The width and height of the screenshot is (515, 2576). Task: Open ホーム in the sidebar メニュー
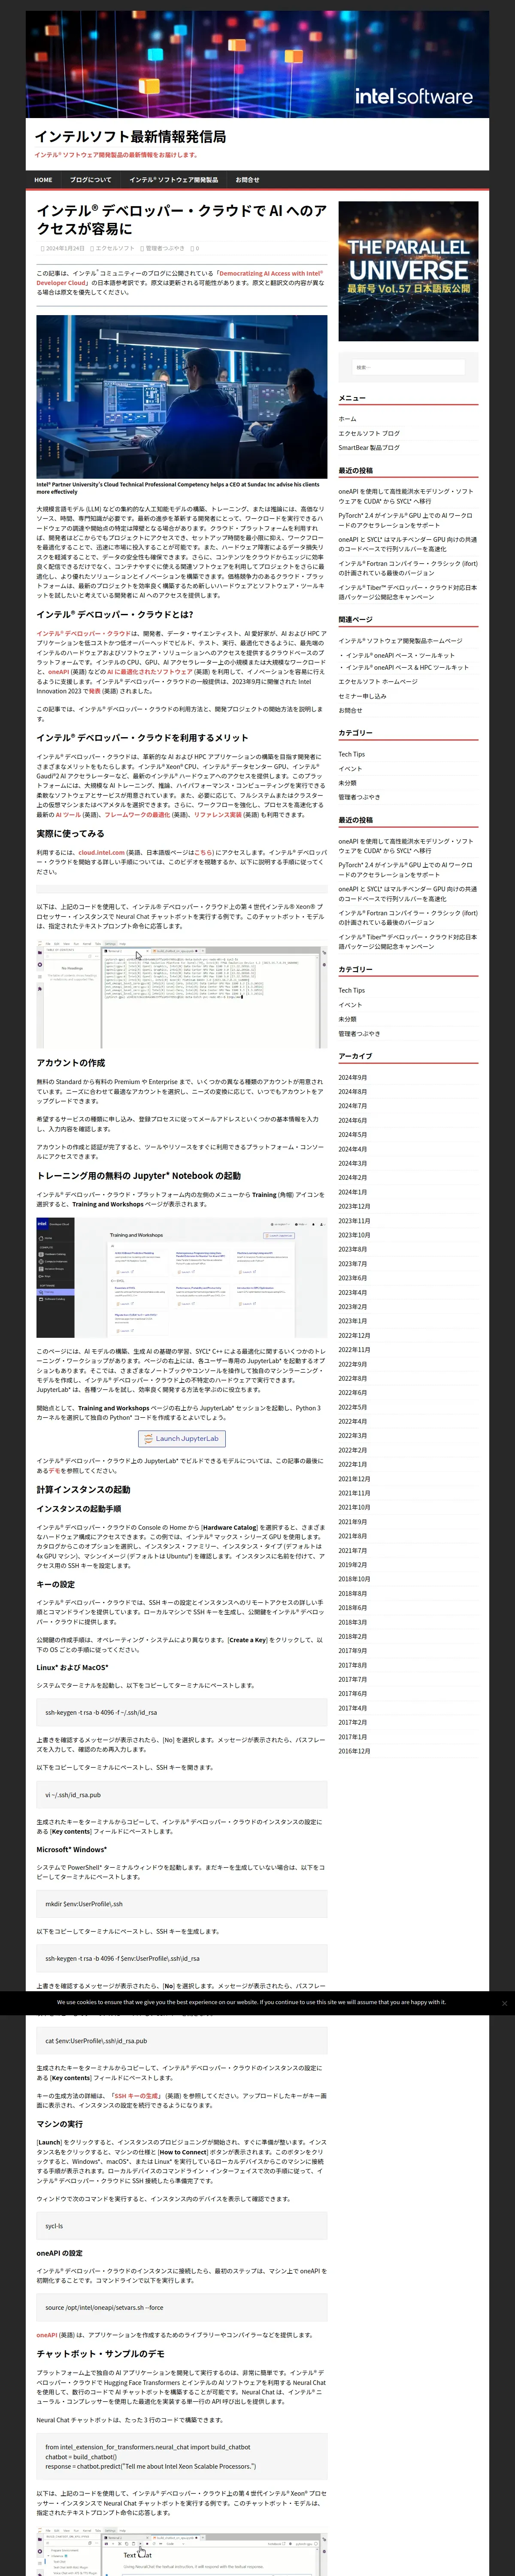point(347,419)
